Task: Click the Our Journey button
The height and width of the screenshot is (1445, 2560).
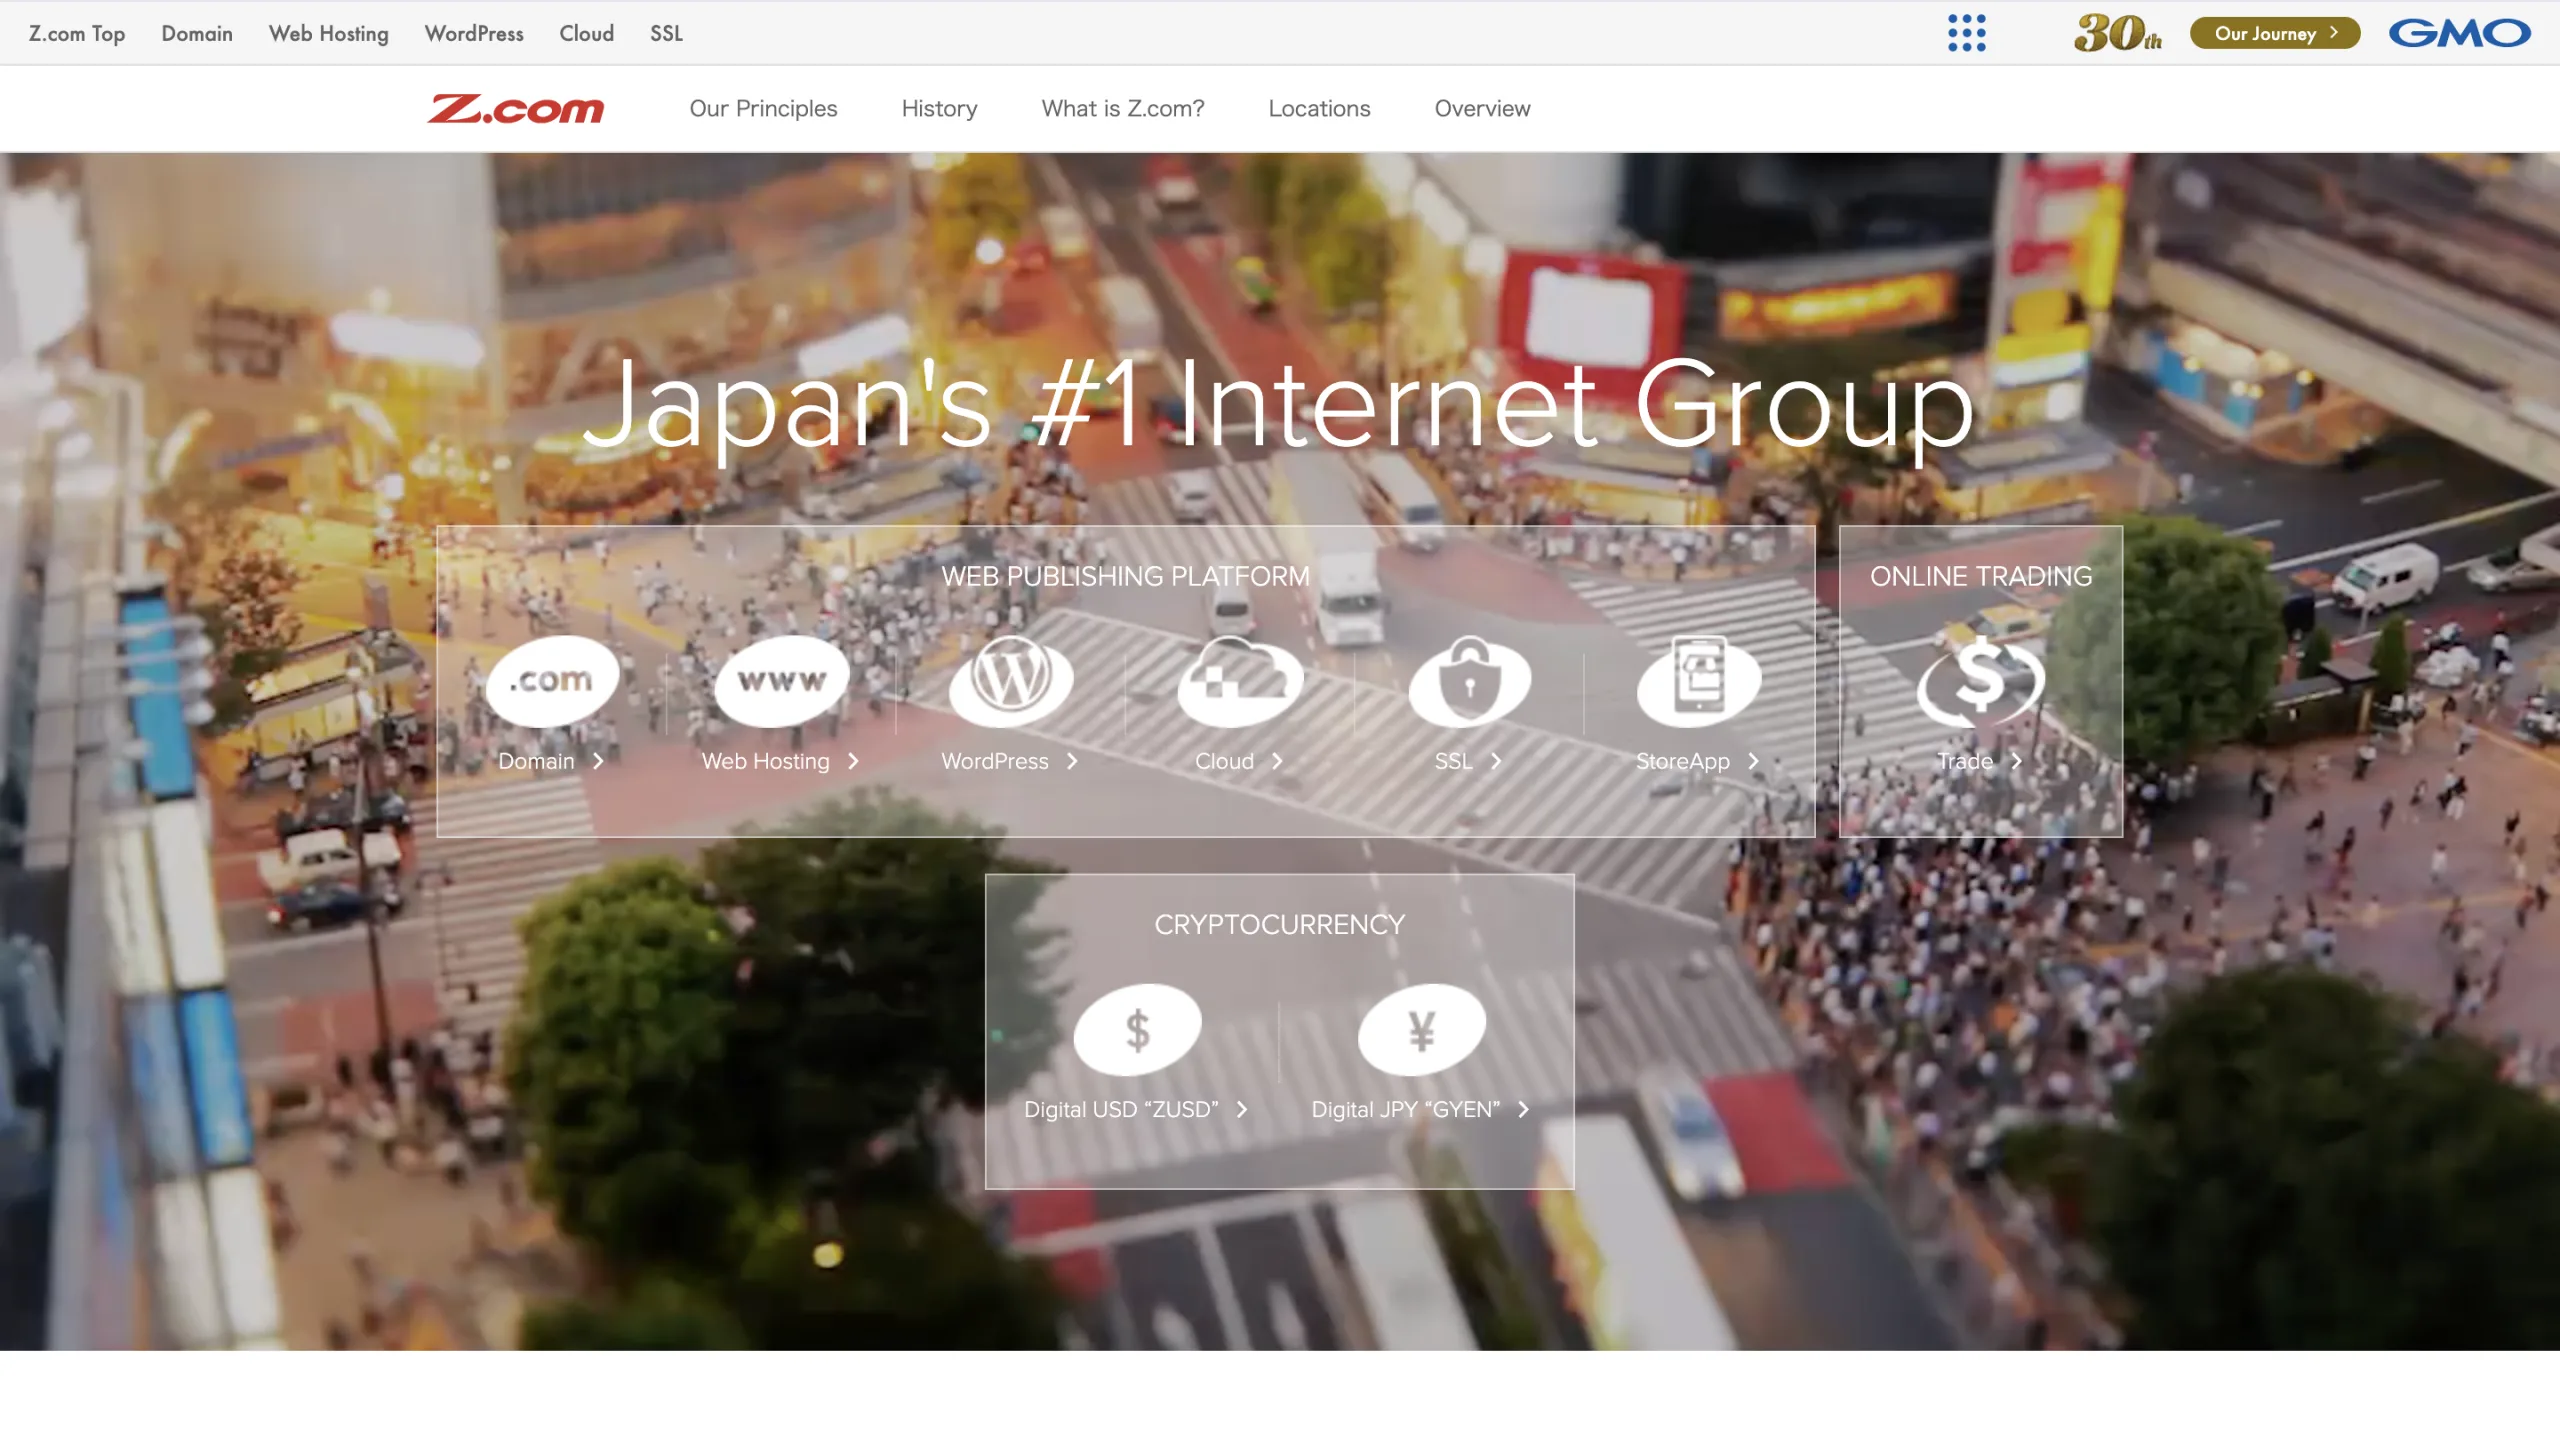Action: (2275, 33)
